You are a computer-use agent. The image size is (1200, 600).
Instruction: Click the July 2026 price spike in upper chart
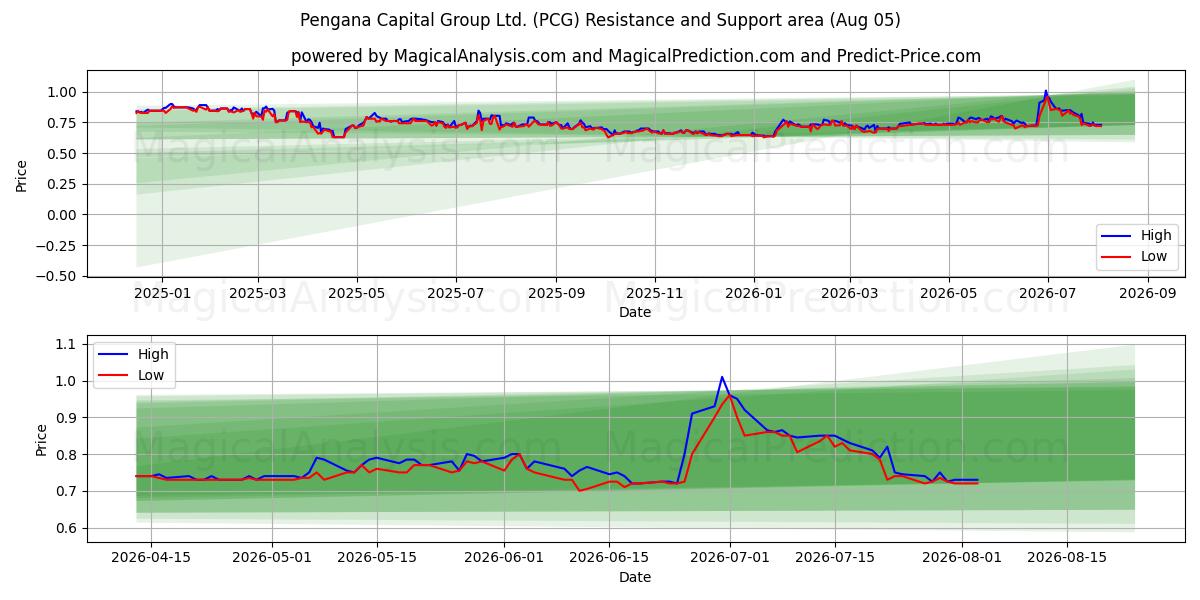(x=1046, y=92)
